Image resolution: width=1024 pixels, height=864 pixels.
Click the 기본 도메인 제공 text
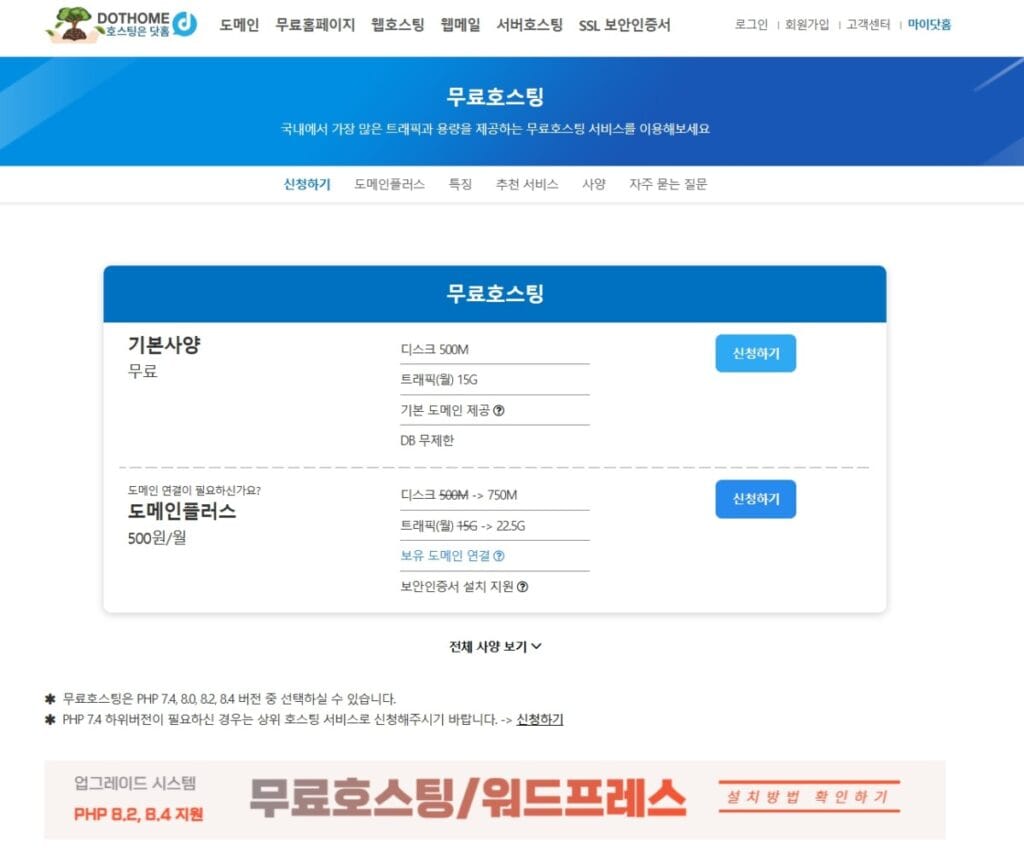[x=445, y=410]
